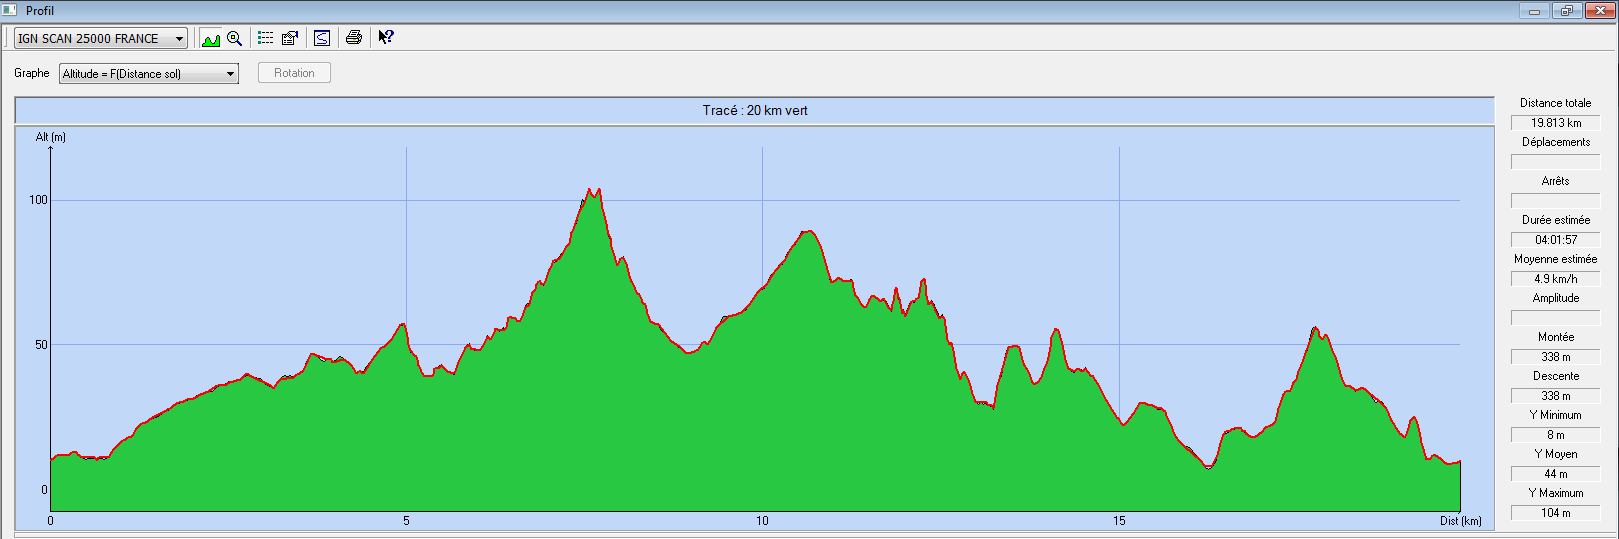Click the Moyenne estimée value 4.9 km/h
The height and width of the screenshot is (539, 1619).
[1555, 279]
